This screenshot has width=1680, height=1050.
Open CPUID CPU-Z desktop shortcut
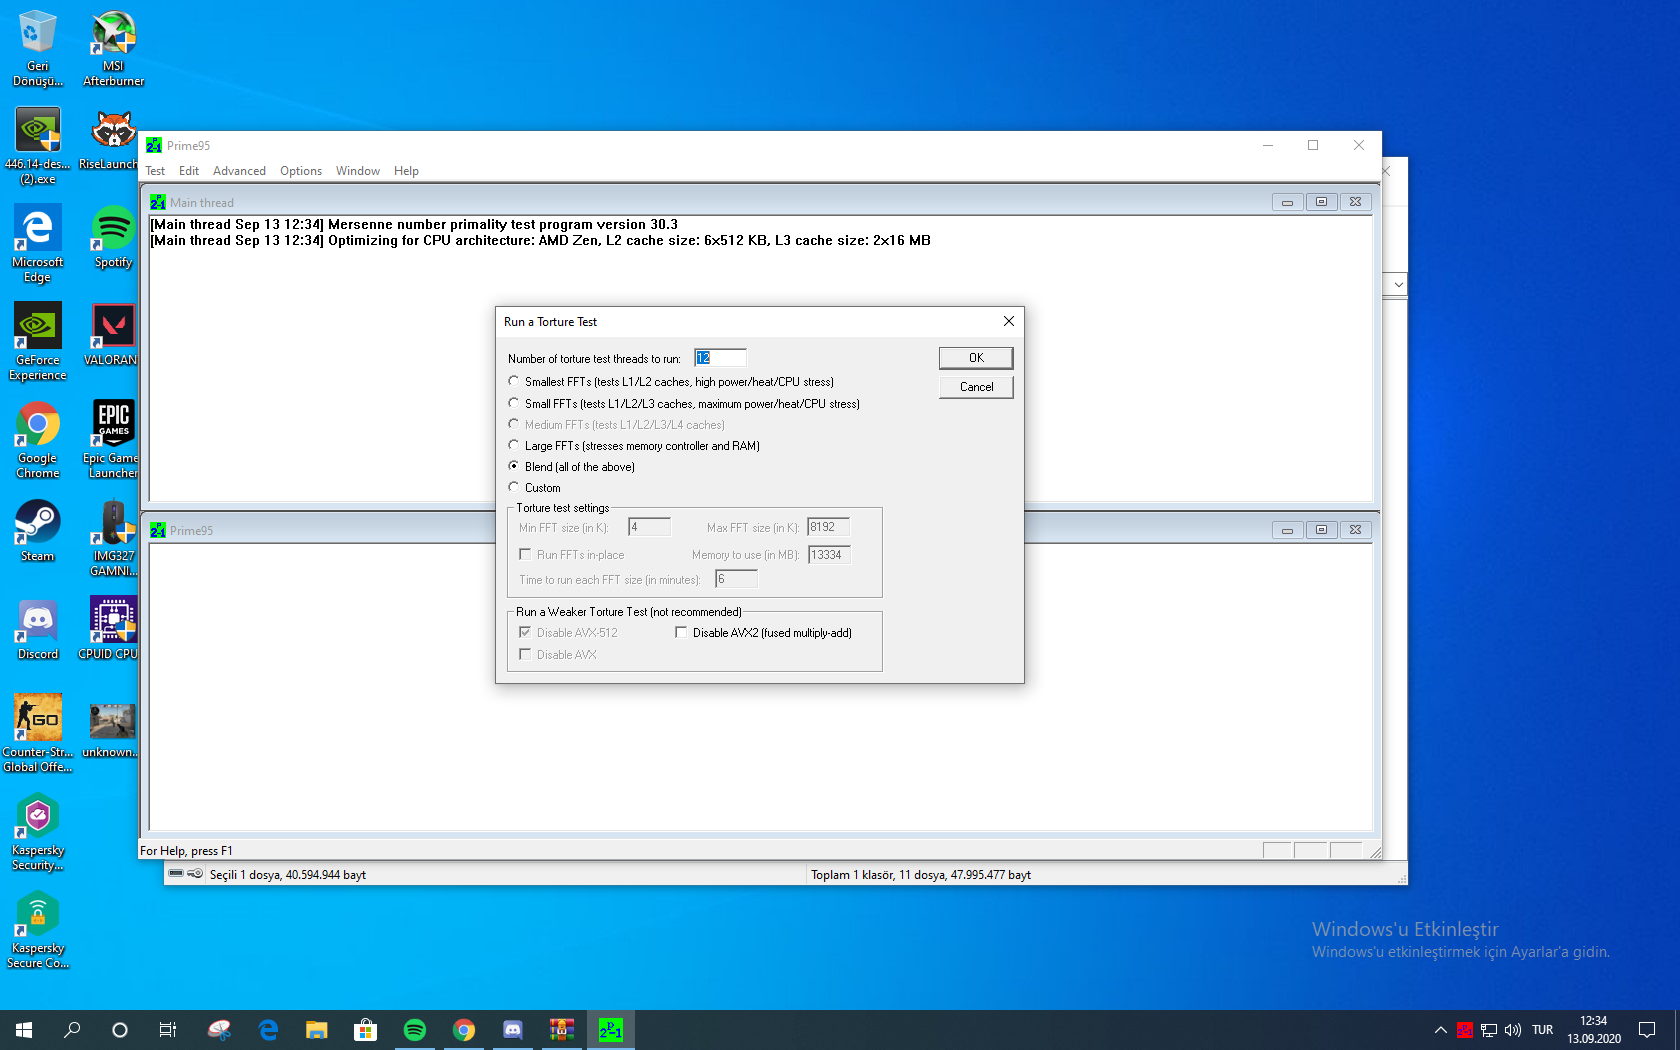[x=109, y=629]
